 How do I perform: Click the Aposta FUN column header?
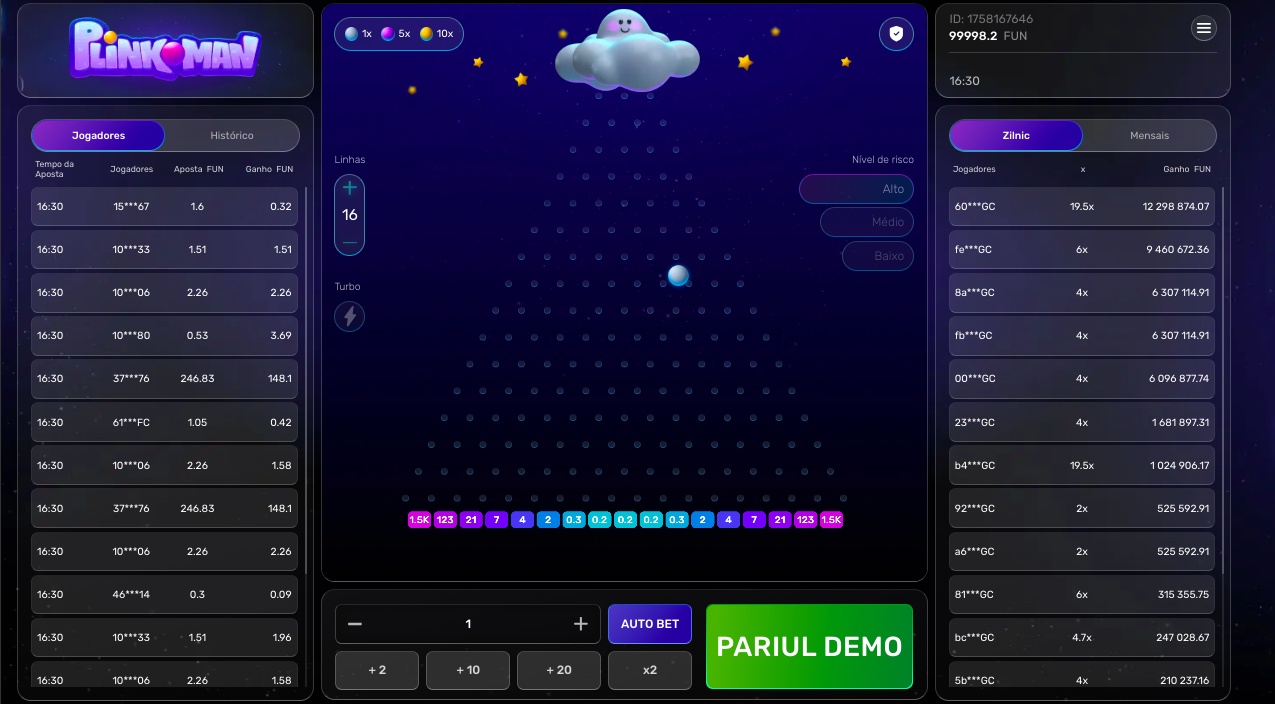[198, 170]
